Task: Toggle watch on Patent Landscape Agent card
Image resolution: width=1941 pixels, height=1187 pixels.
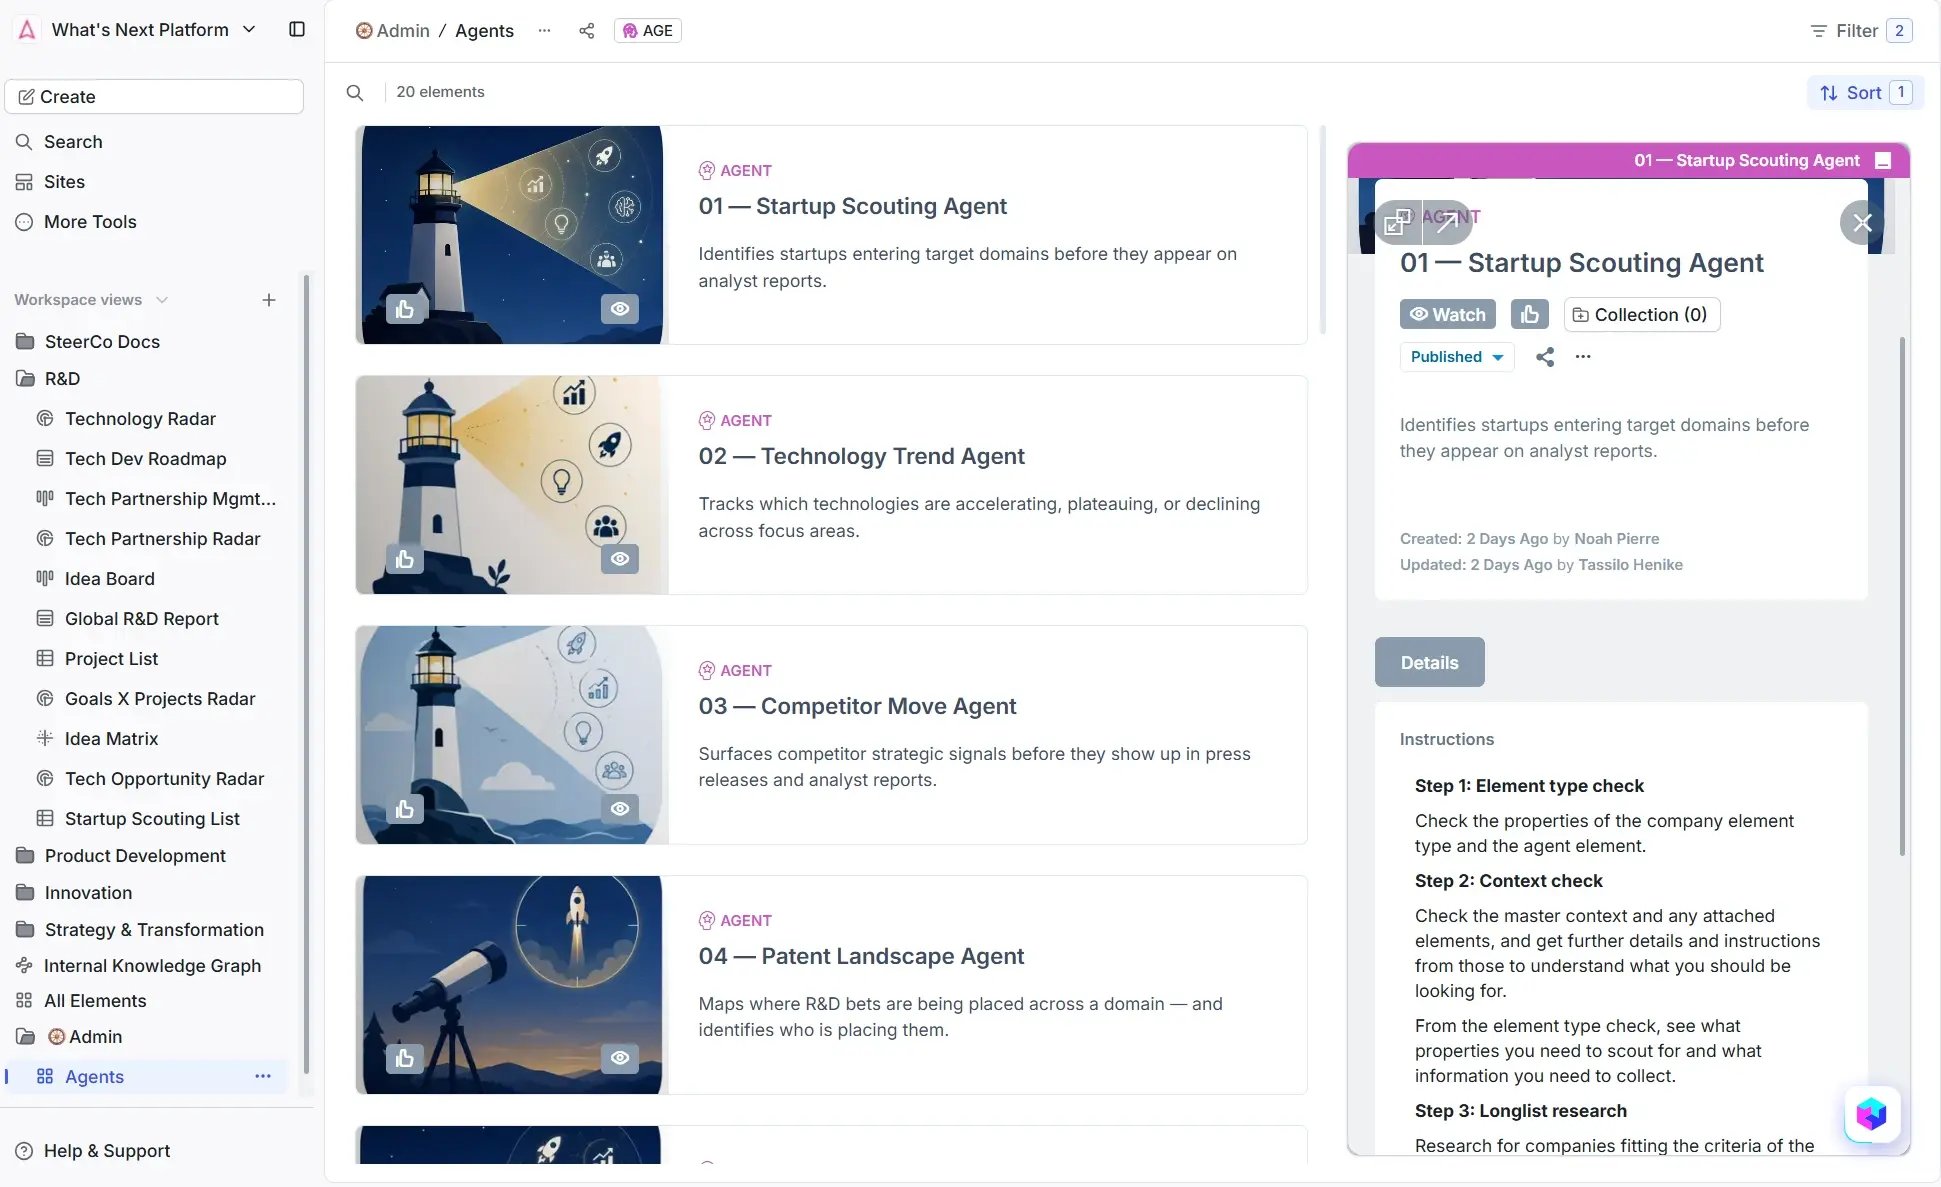Action: (620, 1058)
